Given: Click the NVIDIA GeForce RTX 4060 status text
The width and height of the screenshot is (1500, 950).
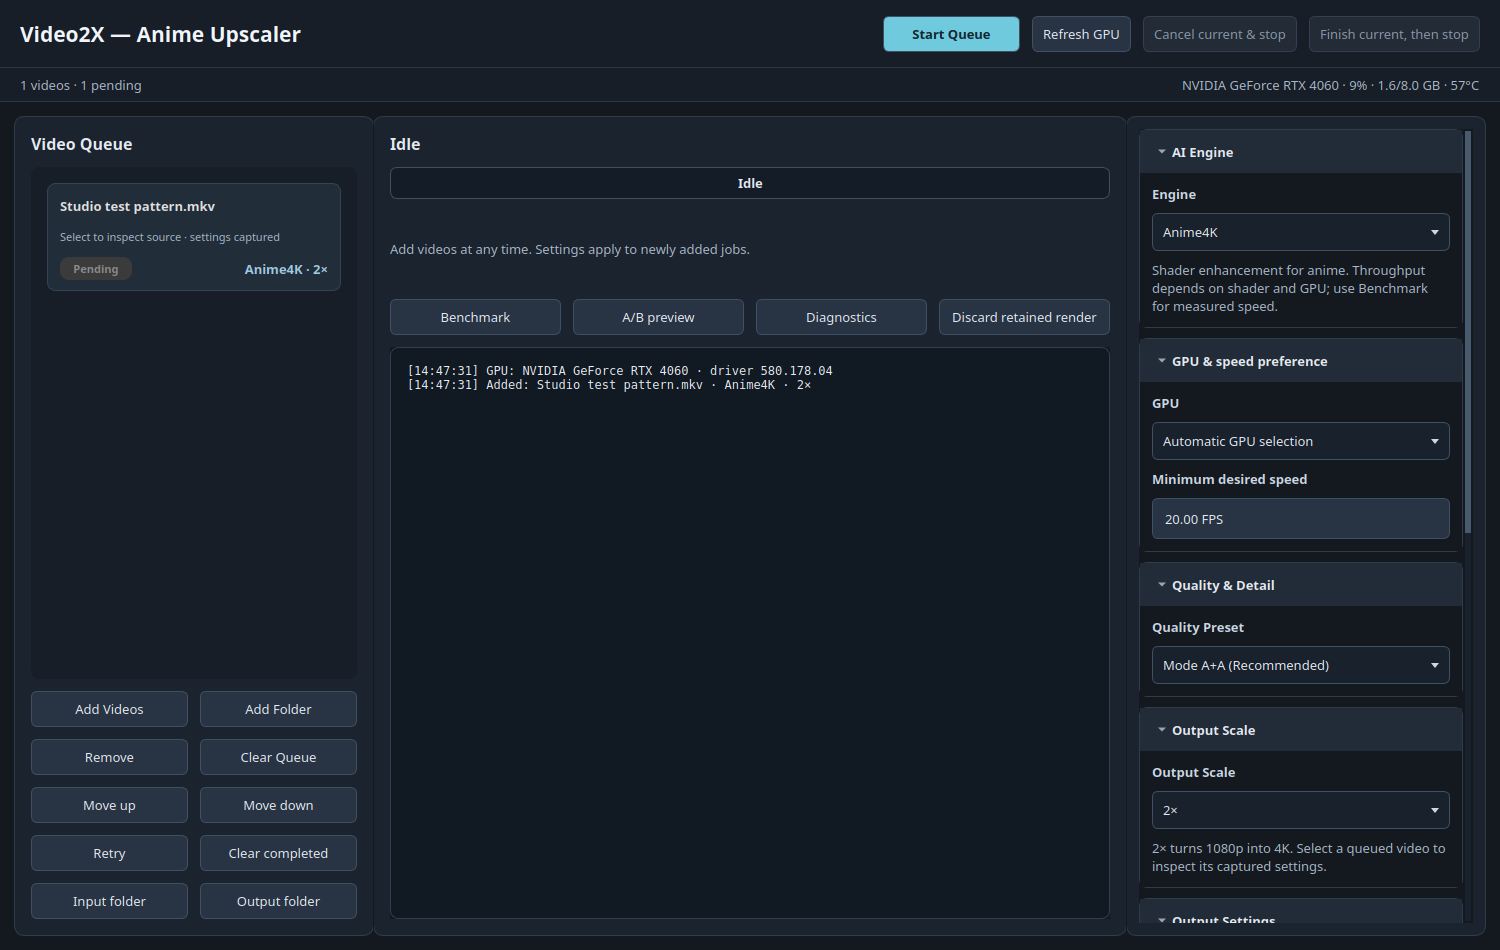Looking at the screenshot, I should [x=1330, y=85].
